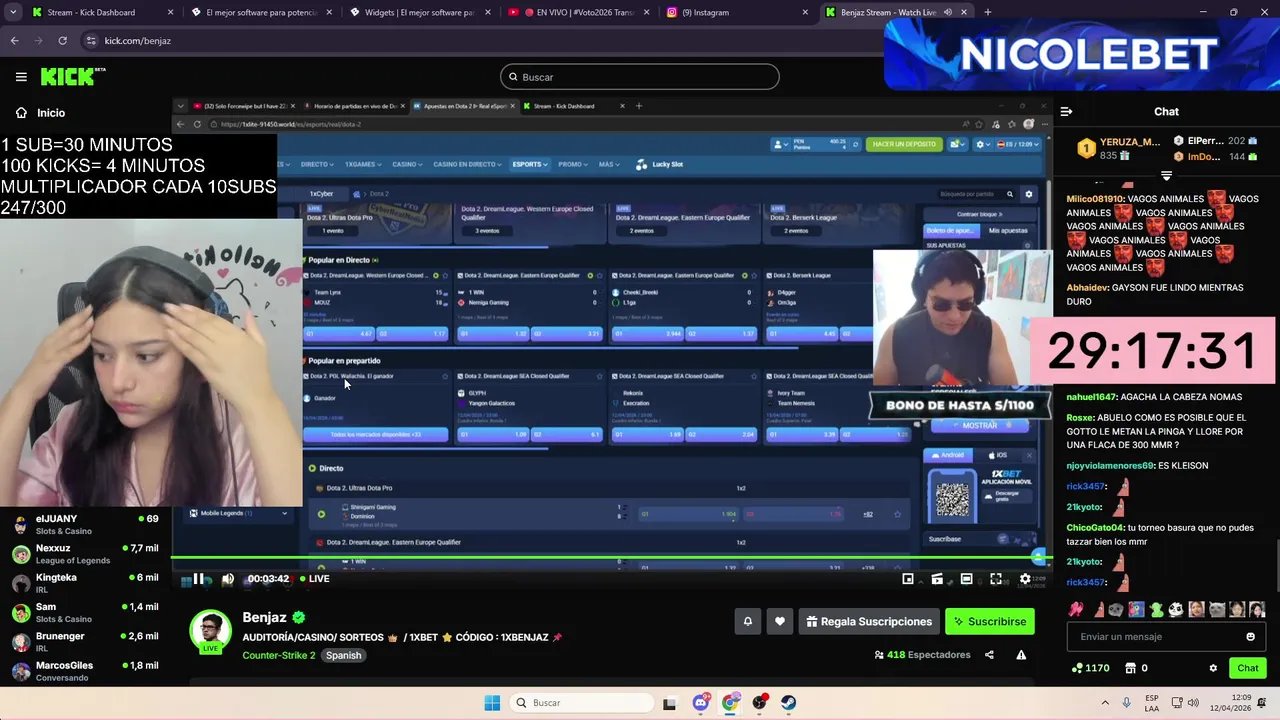This screenshot has width=1280, height=720.
Task: Select the Spanish language tag
Action: pos(343,655)
